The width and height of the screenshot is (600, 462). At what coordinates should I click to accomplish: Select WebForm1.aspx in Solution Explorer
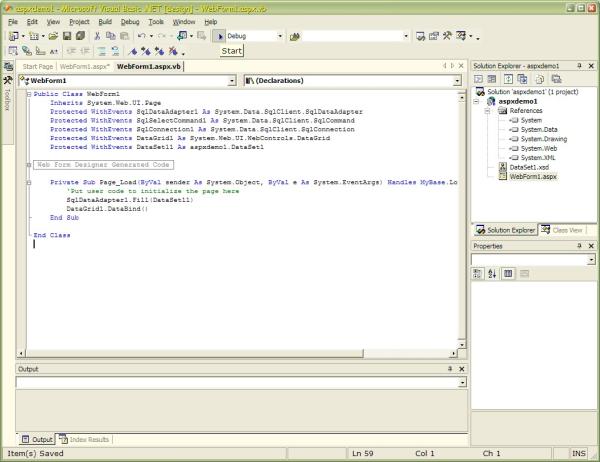click(533, 176)
